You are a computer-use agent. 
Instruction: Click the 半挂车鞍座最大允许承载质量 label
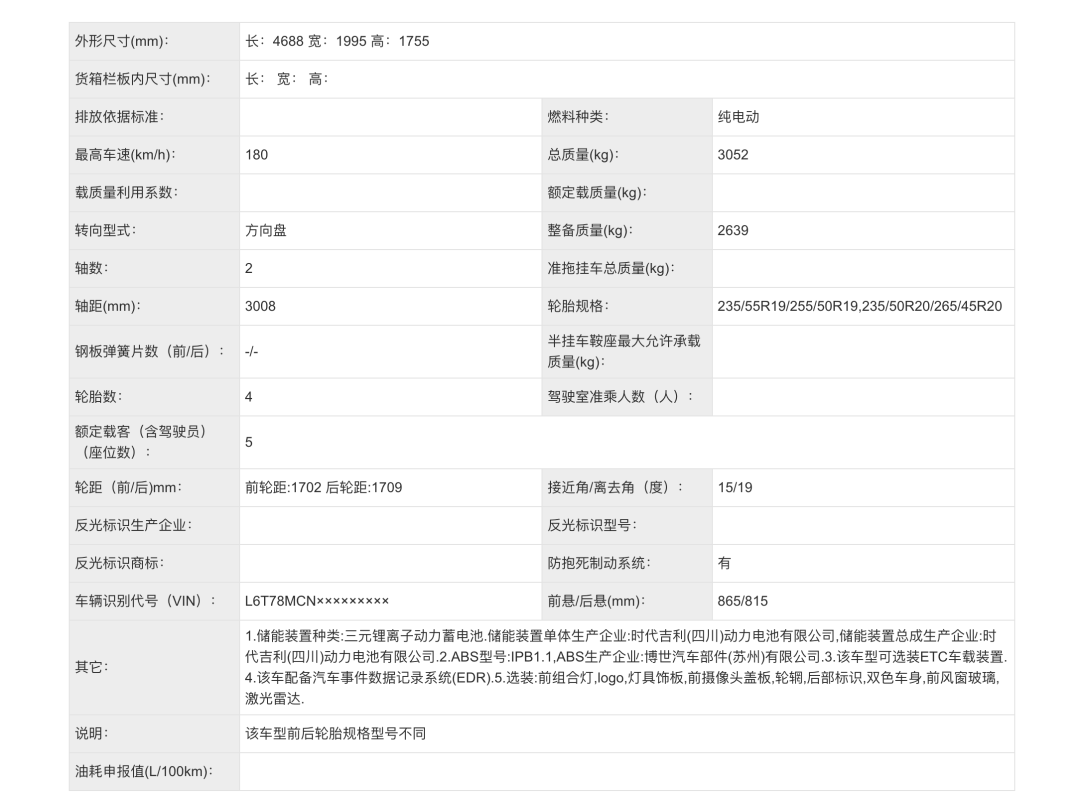point(624,351)
